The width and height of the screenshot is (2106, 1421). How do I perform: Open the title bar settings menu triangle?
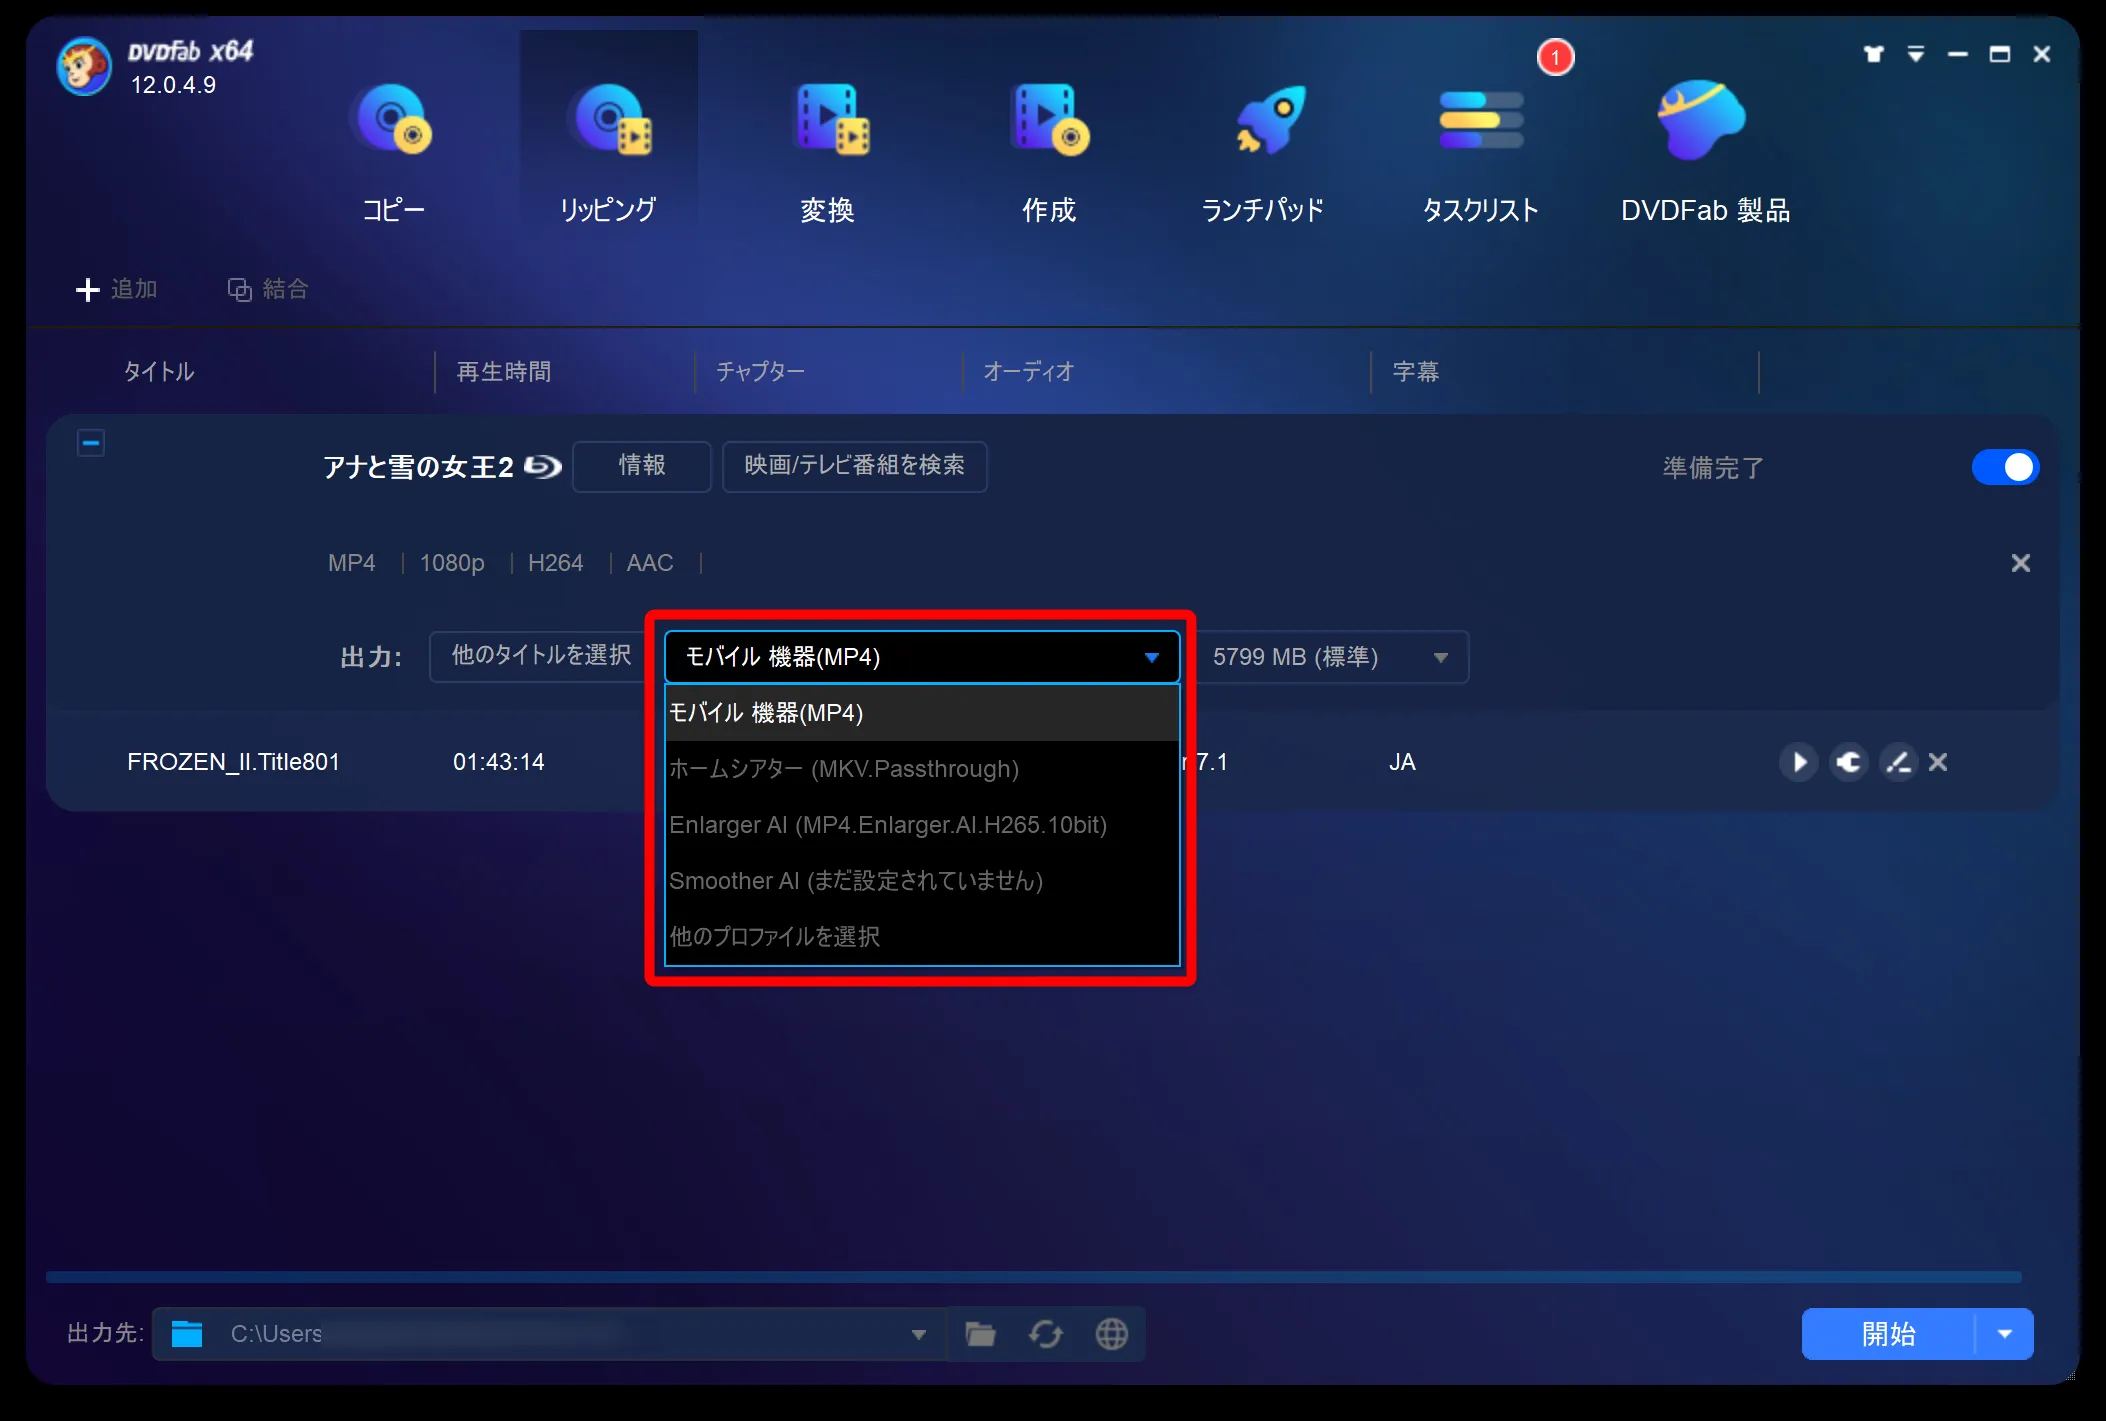(1915, 54)
